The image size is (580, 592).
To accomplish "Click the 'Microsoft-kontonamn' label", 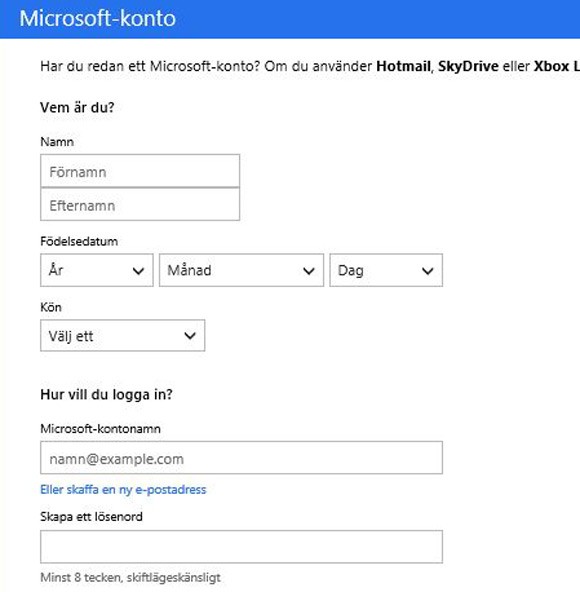I will tap(100, 429).
